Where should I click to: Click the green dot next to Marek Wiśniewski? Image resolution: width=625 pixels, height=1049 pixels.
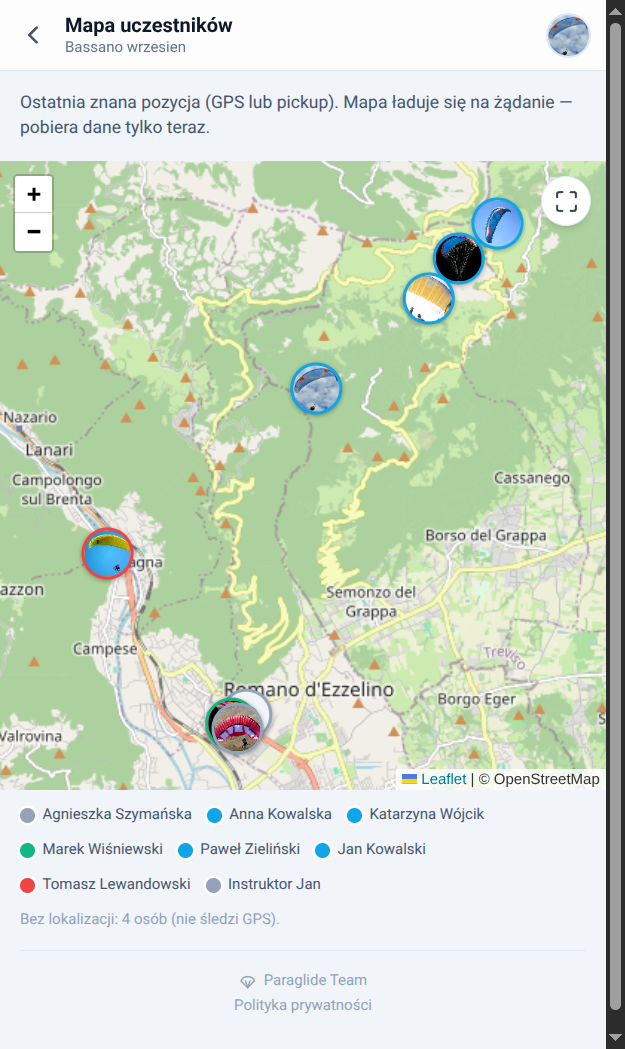coord(27,850)
